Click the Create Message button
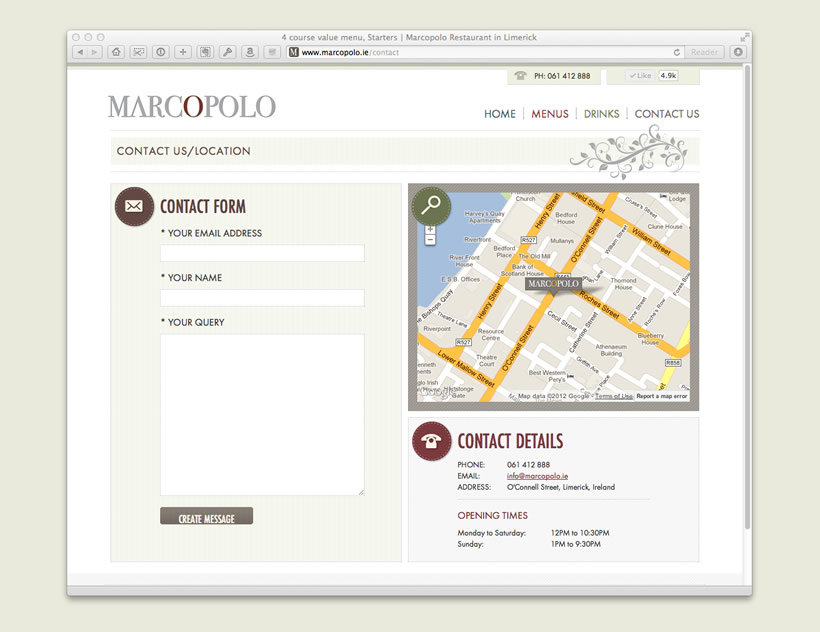 tap(207, 516)
